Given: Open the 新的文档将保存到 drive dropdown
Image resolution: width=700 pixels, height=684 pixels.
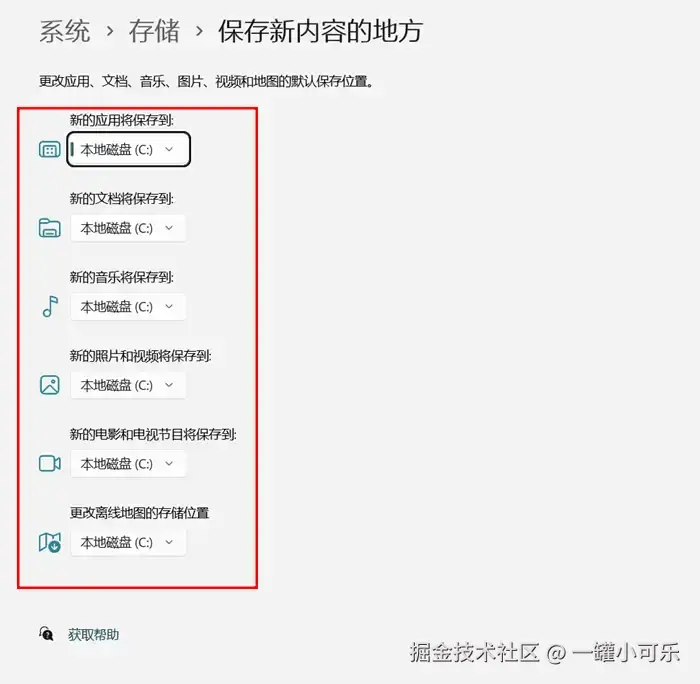Looking at the screenshot, I should [x=128, y=228].
